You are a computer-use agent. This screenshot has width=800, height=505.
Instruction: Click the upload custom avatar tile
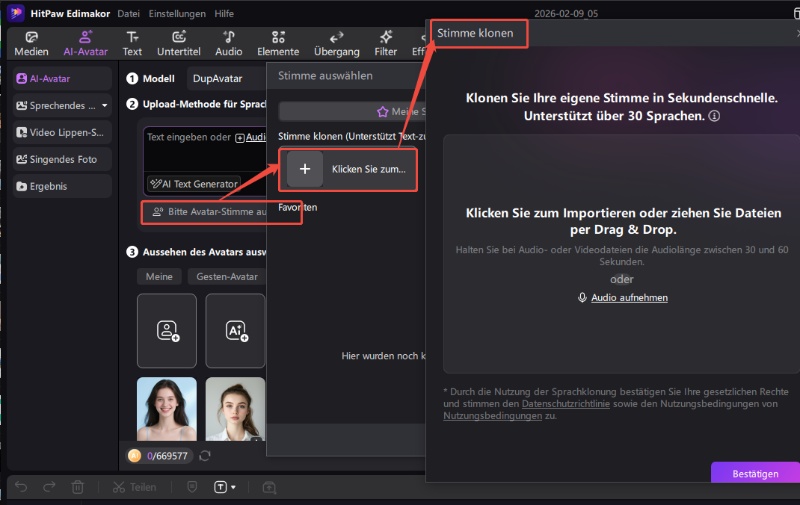[167, 331]
